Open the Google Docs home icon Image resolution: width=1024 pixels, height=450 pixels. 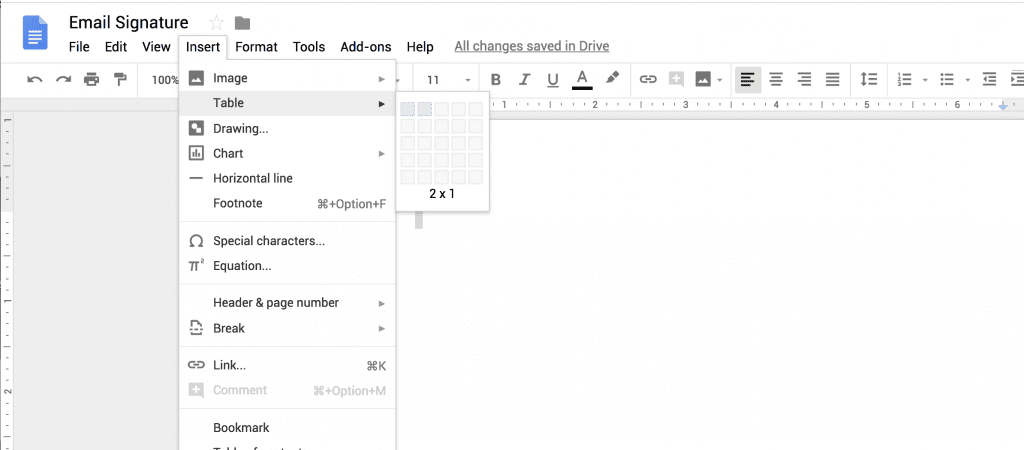coord(35,33)
